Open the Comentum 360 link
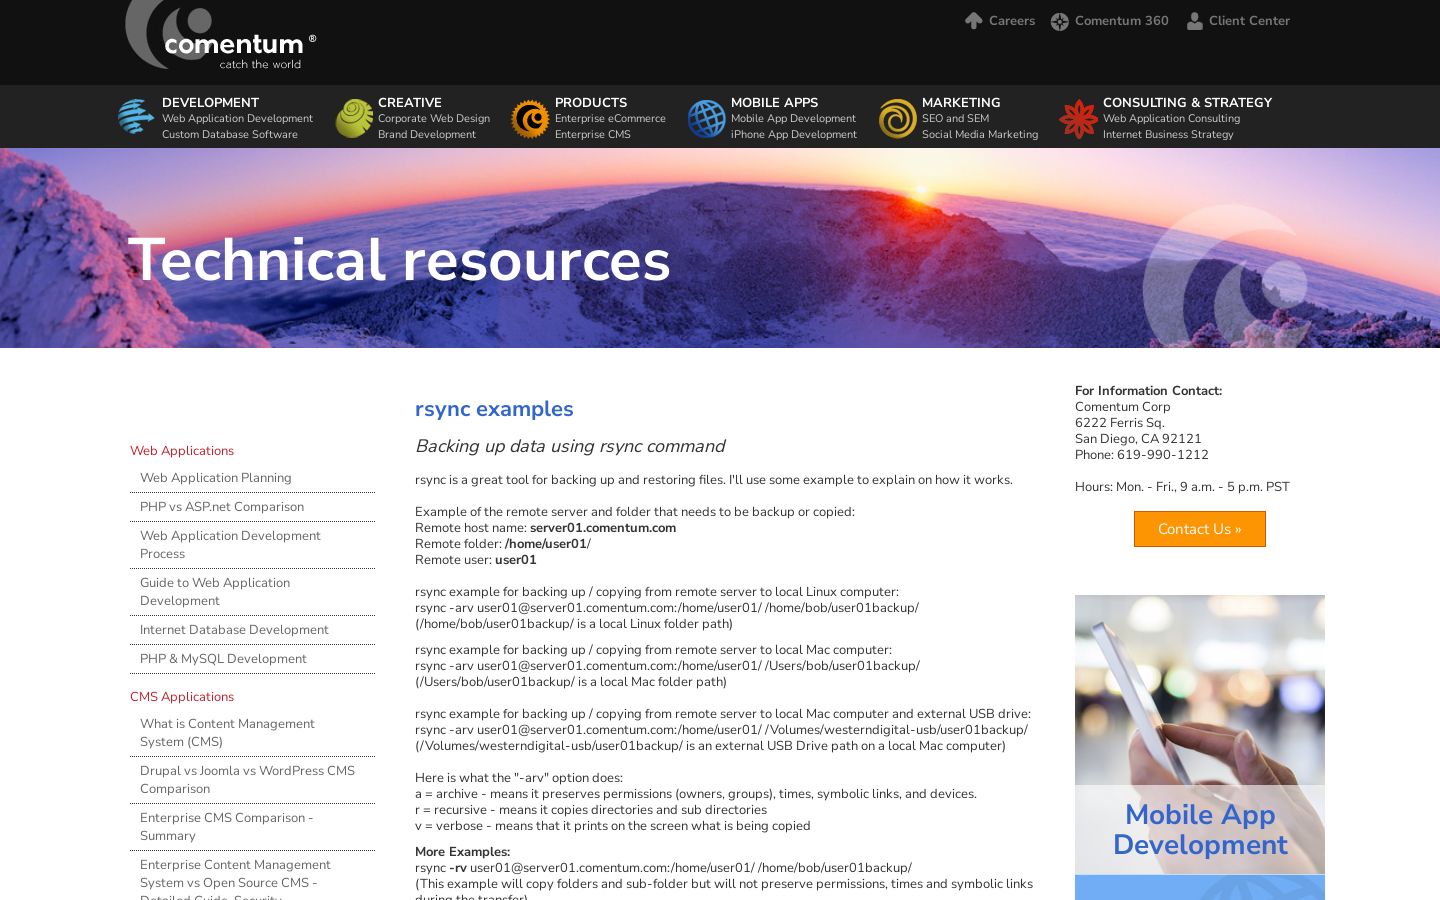1440x900 pixels. coord(1122,21)
